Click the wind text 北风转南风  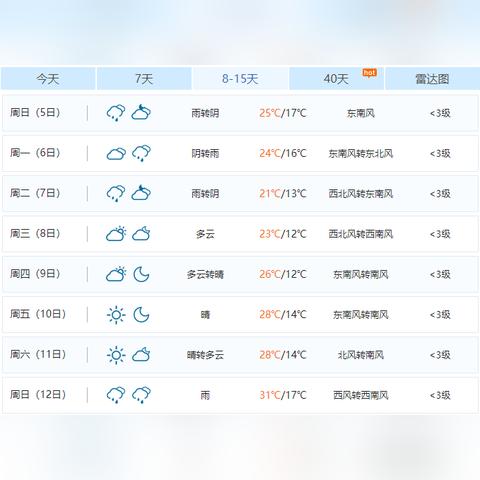click(361, 355)
